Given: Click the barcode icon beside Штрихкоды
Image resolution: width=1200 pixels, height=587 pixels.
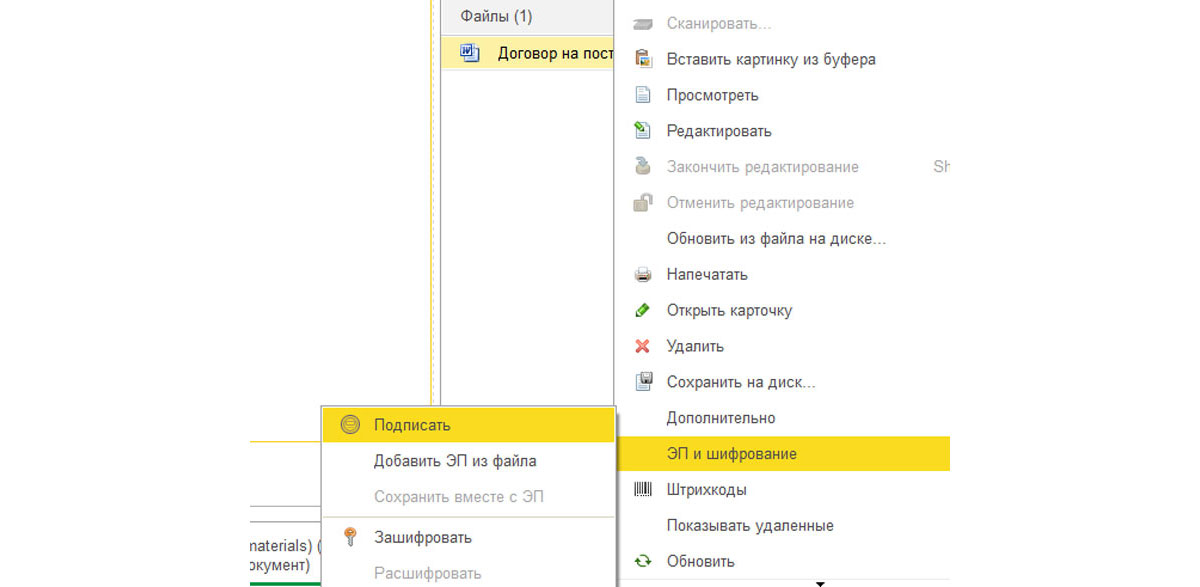Looking at the screenshot, I should pos(643,490).
